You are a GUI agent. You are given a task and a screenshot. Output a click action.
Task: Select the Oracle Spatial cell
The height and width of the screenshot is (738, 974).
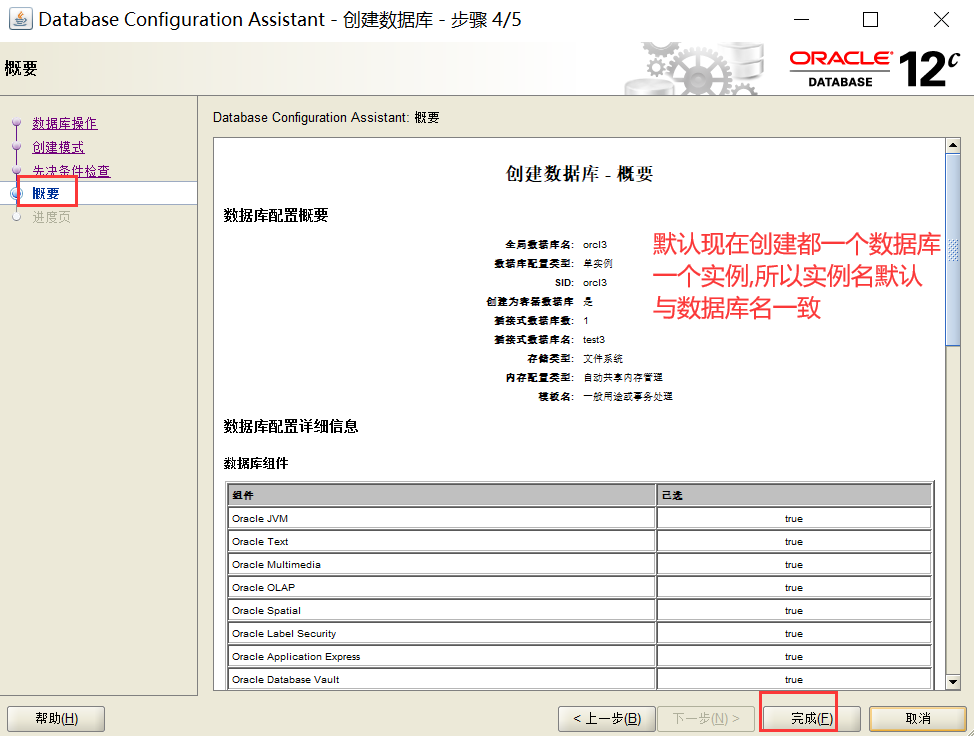coord(442,611)
